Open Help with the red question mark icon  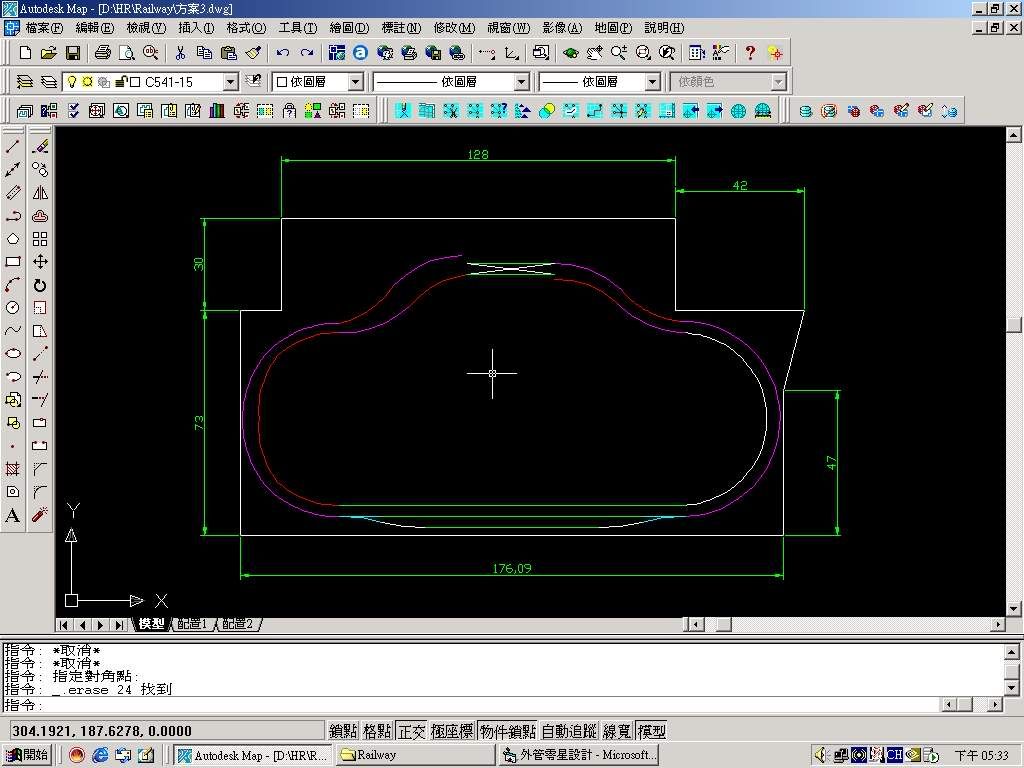click(x=750, y=53)
